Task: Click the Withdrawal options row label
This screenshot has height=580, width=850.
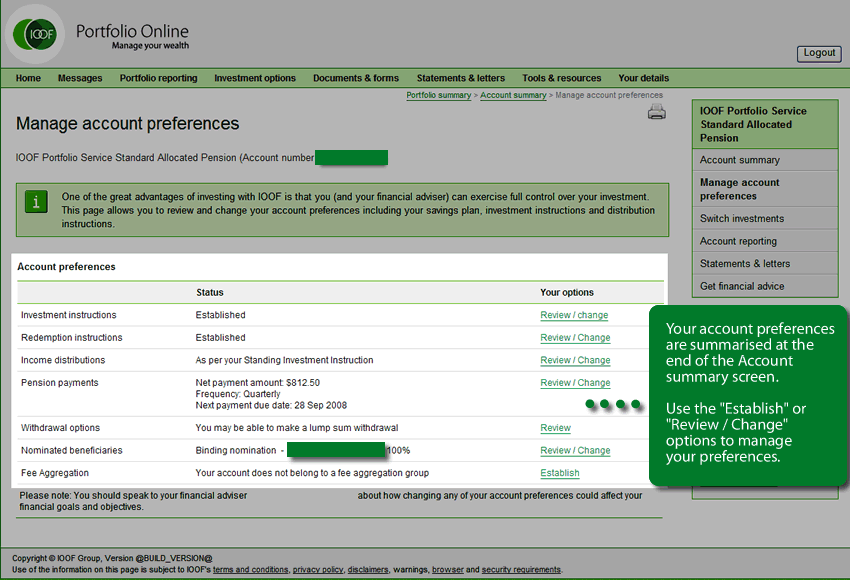Action: (x=60, y=428)
